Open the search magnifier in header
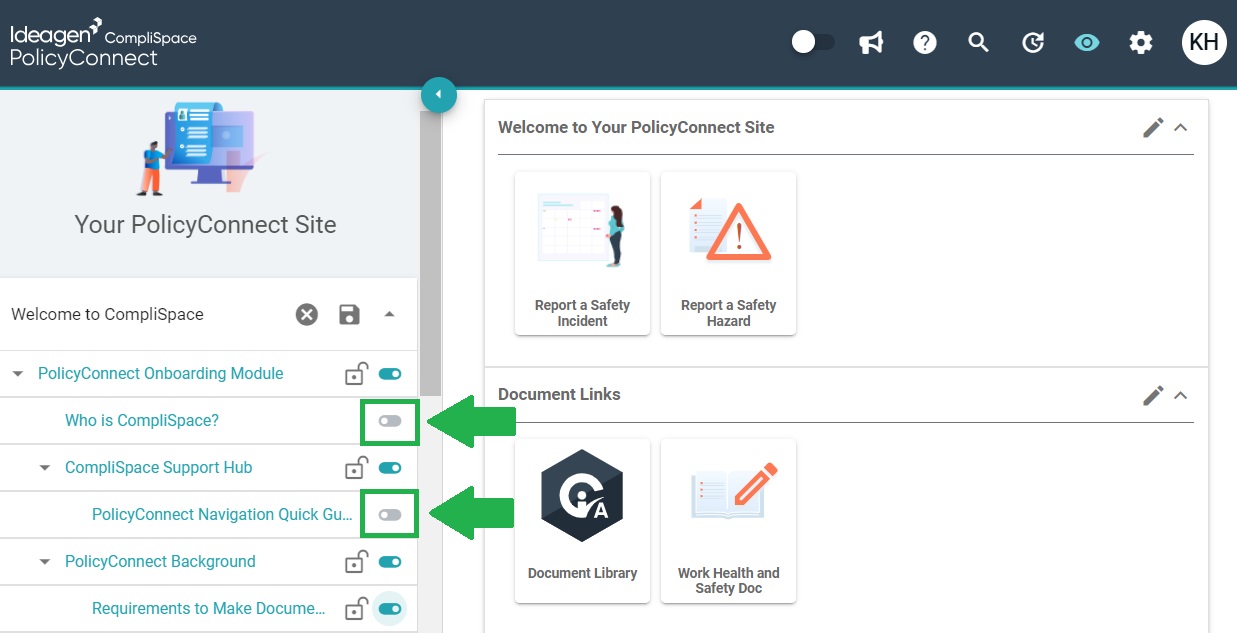Image resolution: width=1237 pixels, height=633 pixels. (x=979, y=42)
